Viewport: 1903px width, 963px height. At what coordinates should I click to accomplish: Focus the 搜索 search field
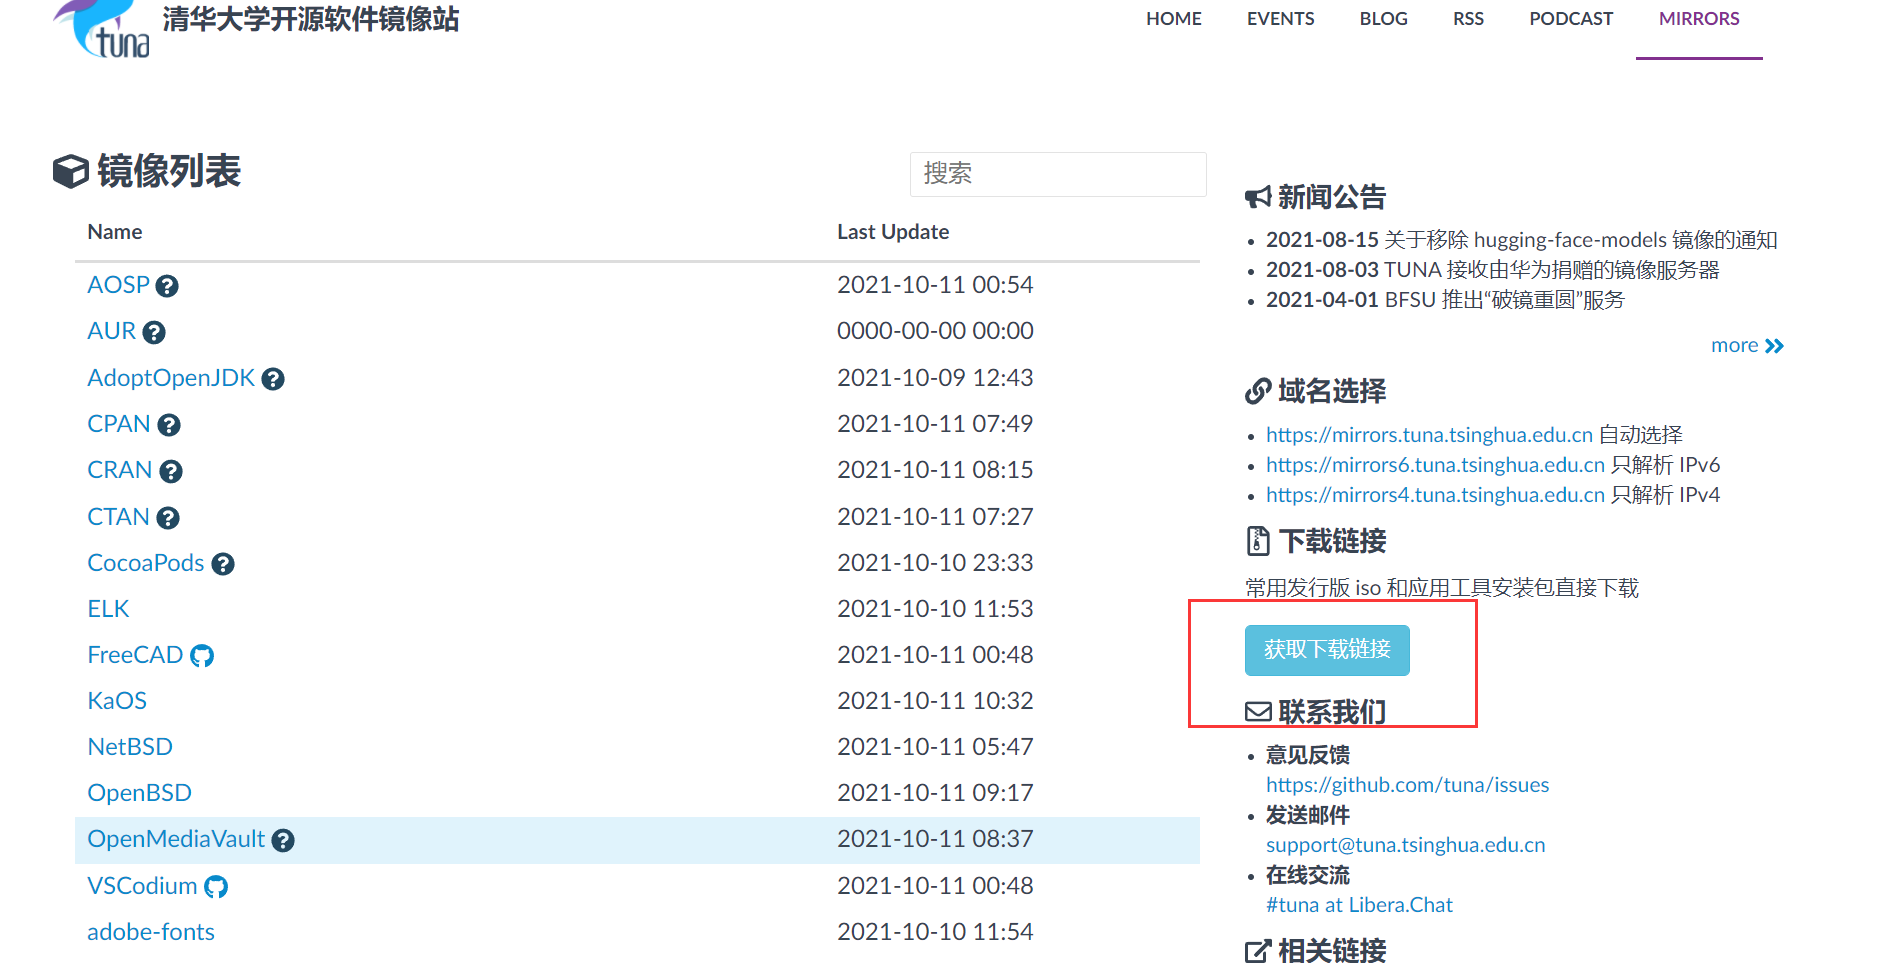point(1058,174)
